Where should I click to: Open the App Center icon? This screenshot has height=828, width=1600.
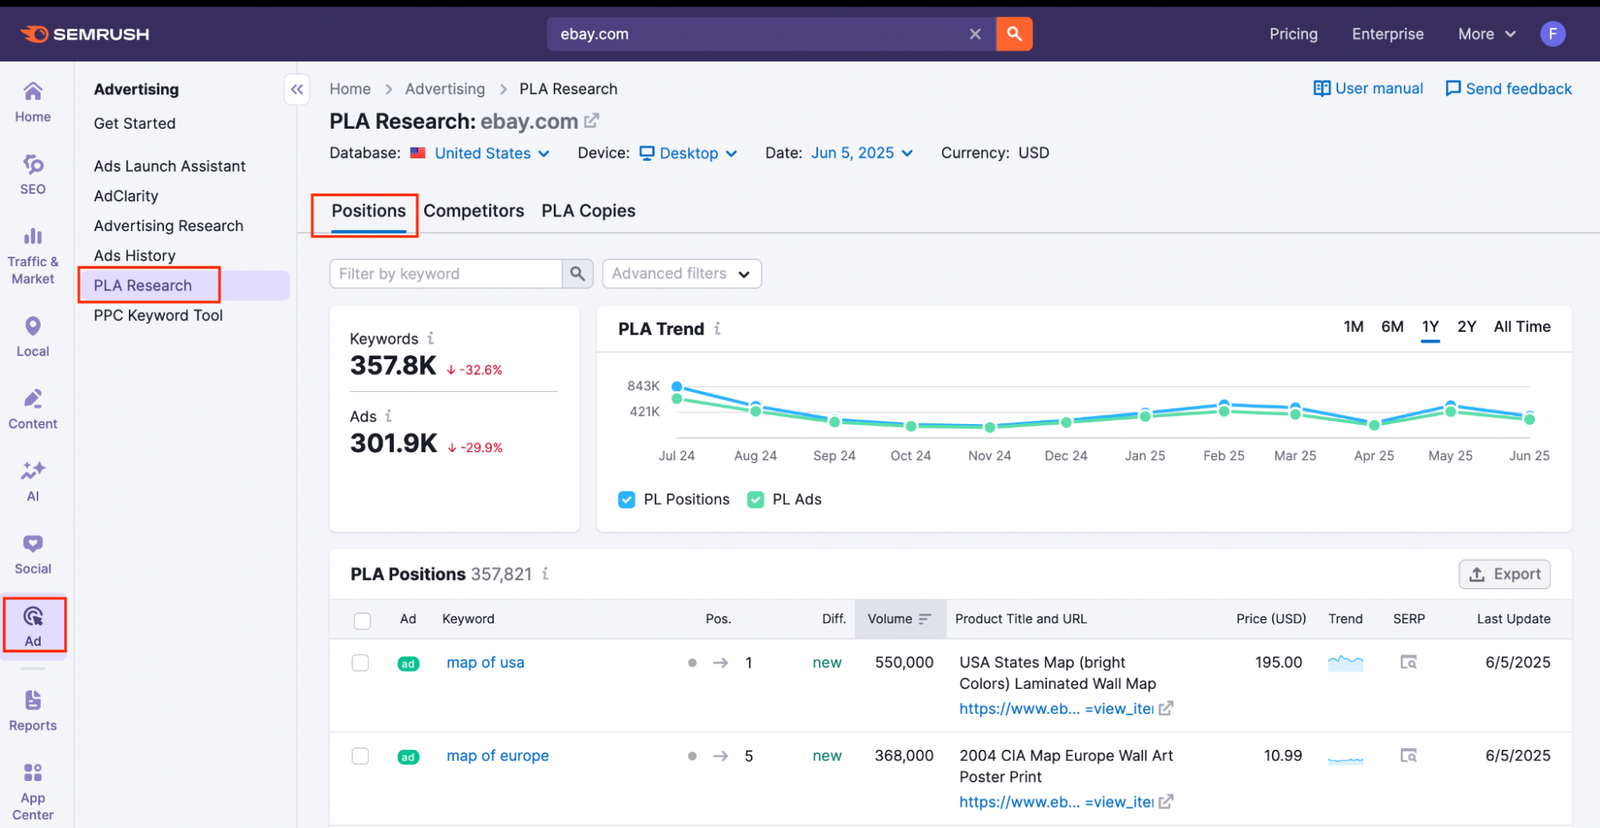(x=33, y=790)
